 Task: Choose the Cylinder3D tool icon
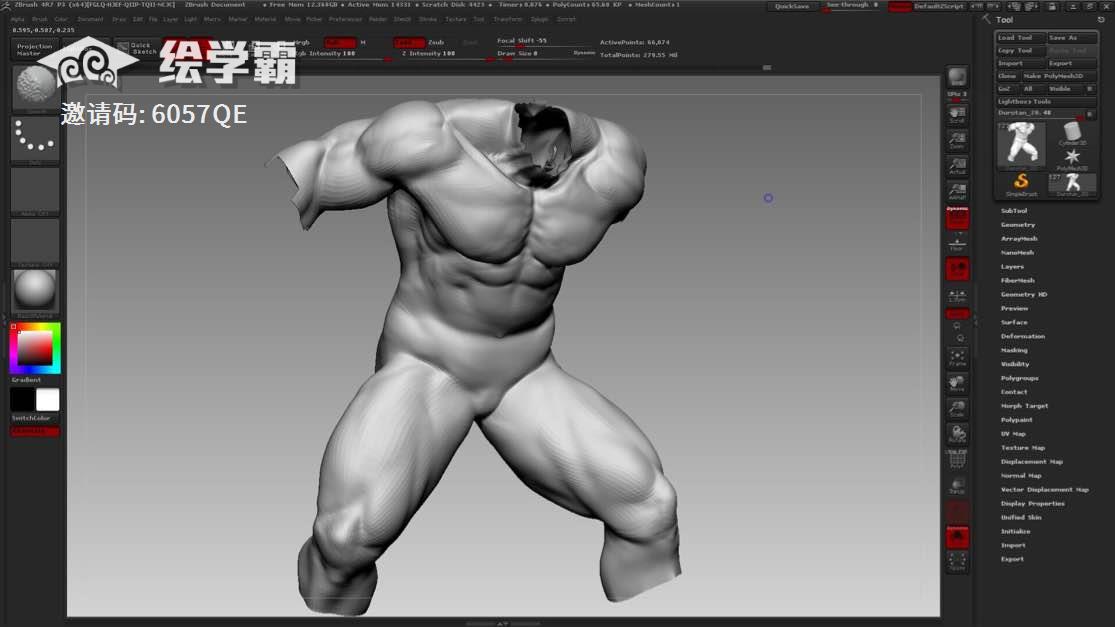(x=1072, y=133)
